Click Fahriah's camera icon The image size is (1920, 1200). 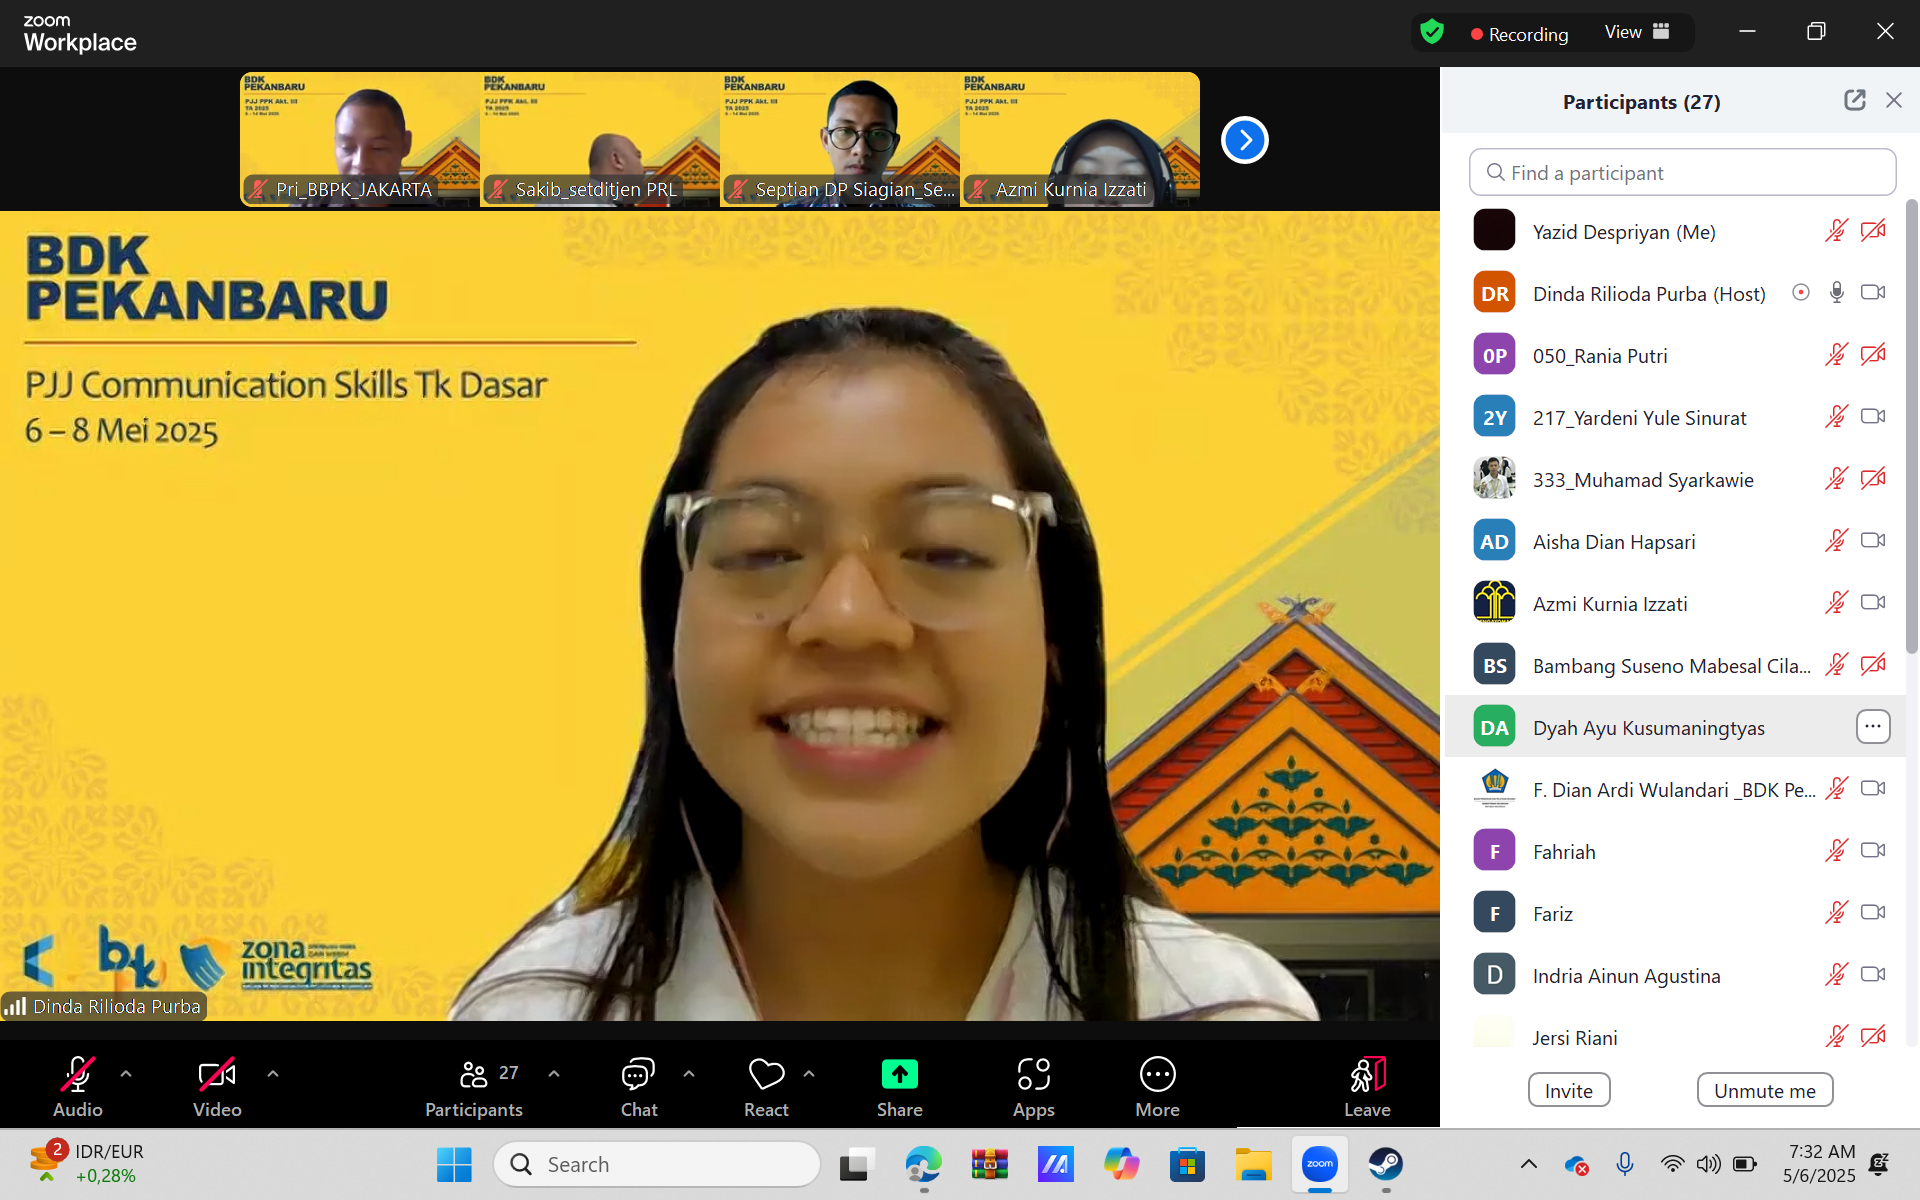pos(1873,851)
